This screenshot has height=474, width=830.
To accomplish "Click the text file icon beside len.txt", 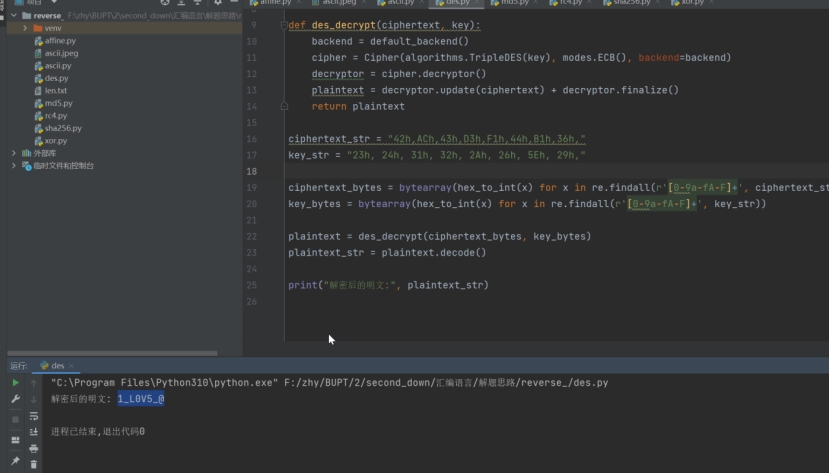I will (38, 91).
